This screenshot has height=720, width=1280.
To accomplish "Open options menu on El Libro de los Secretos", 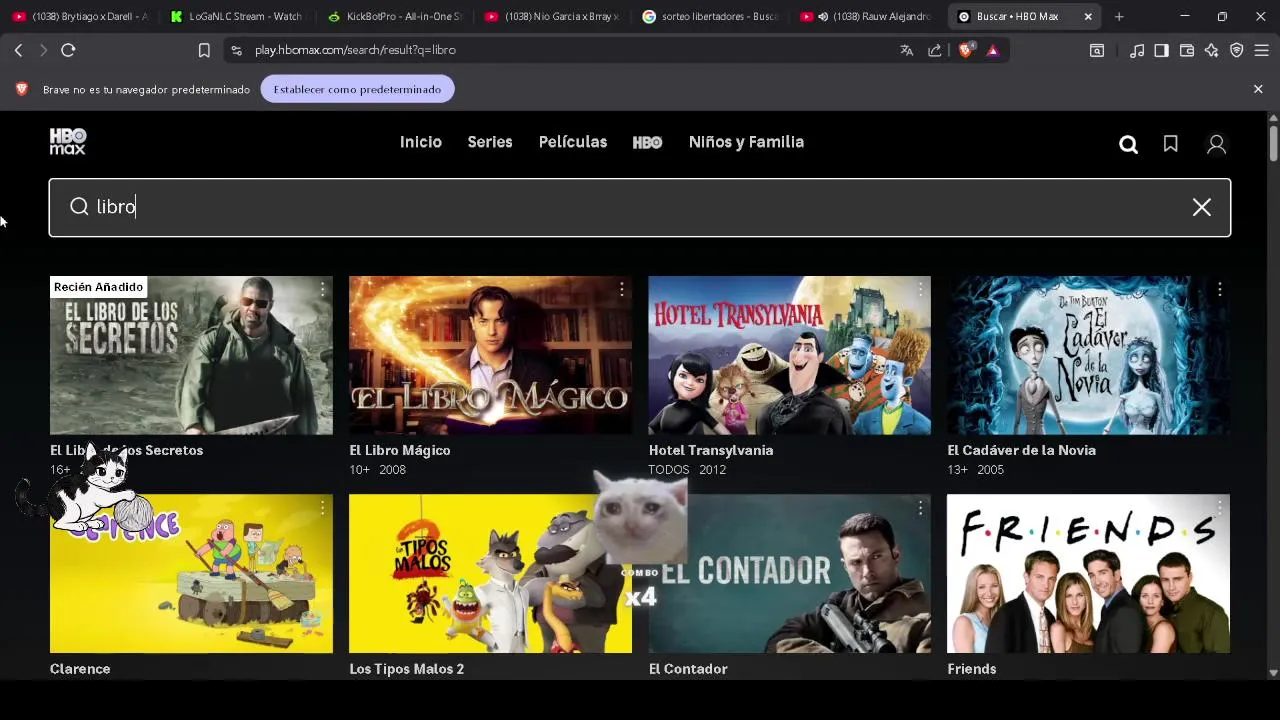I will (x=322, y=289).
